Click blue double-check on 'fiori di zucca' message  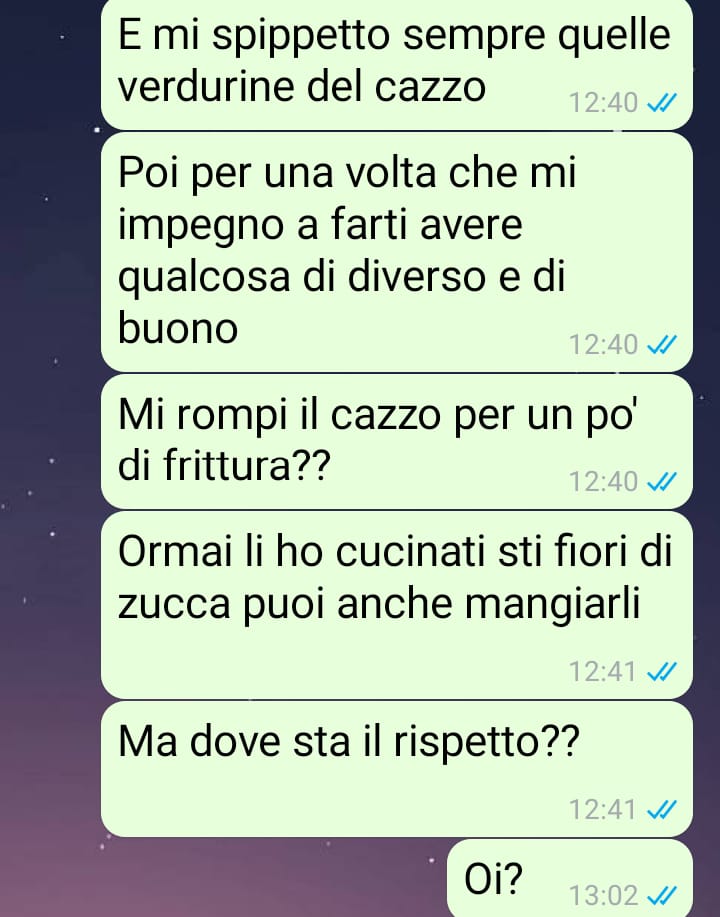click(662, 672)
